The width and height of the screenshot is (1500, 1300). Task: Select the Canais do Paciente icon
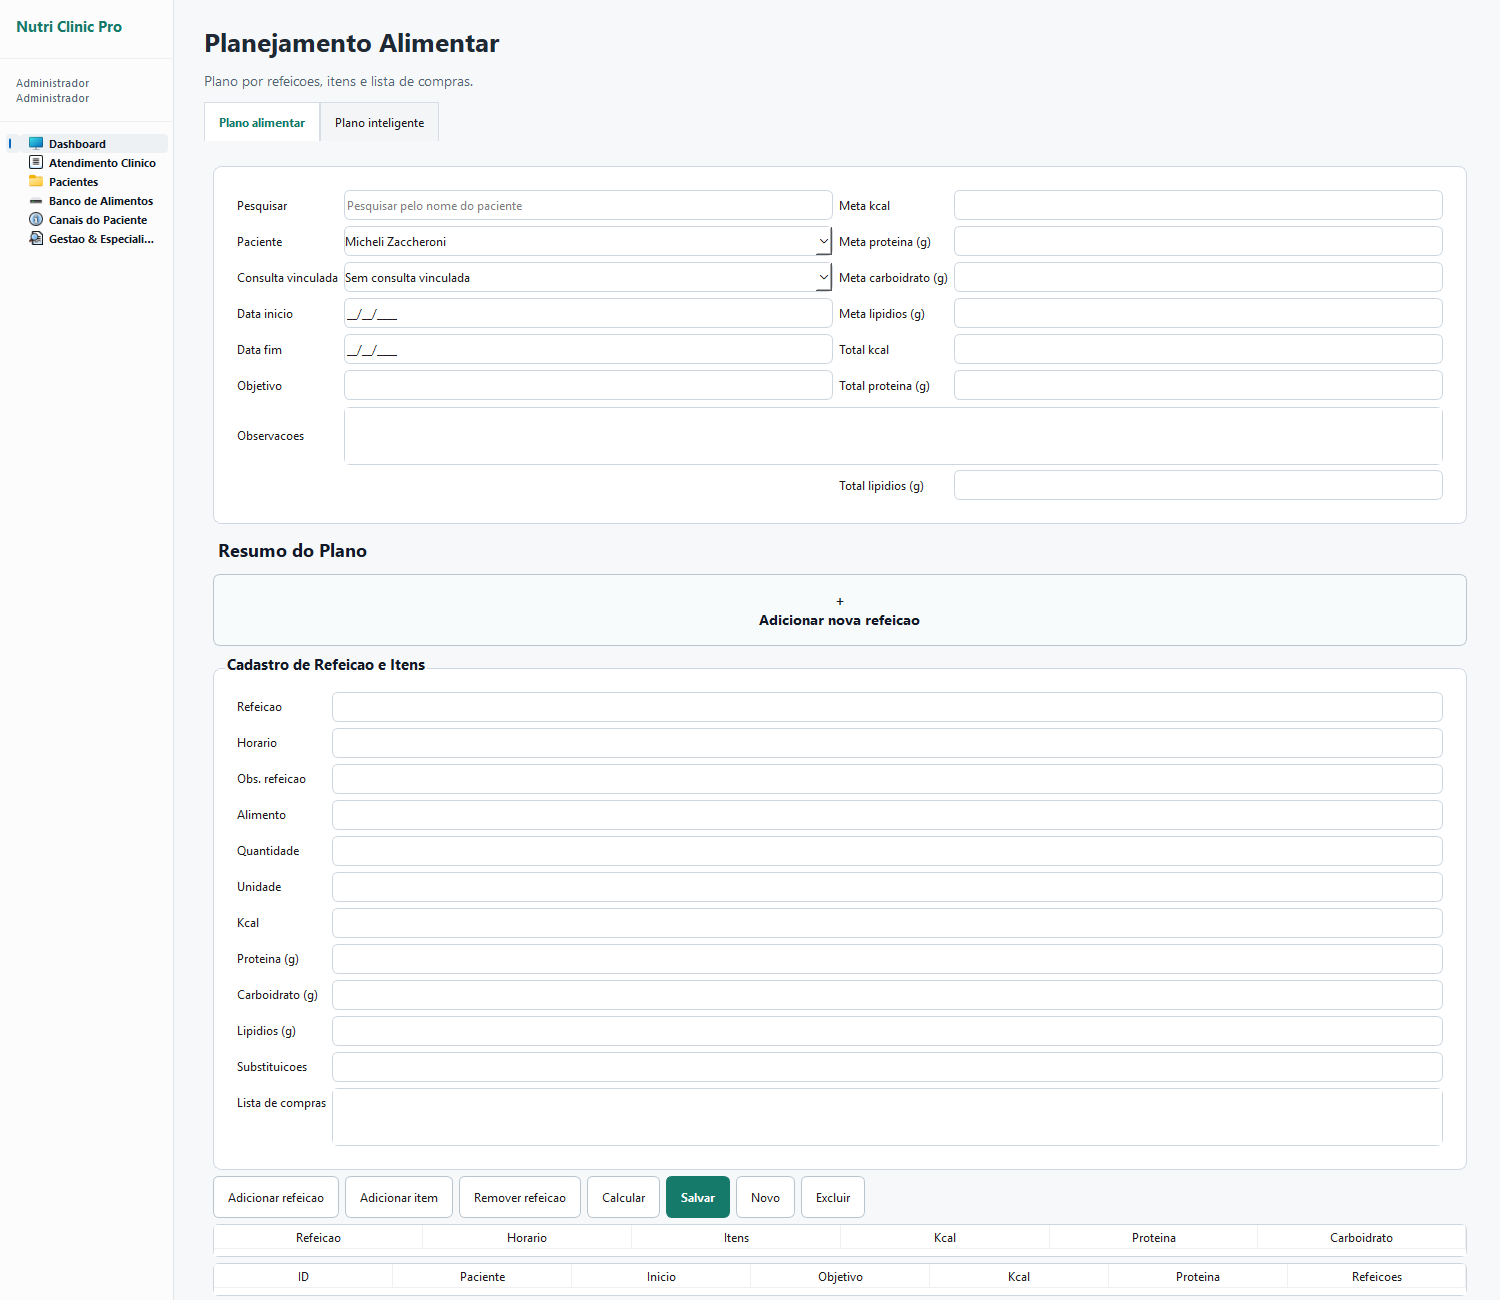[36, 220]
